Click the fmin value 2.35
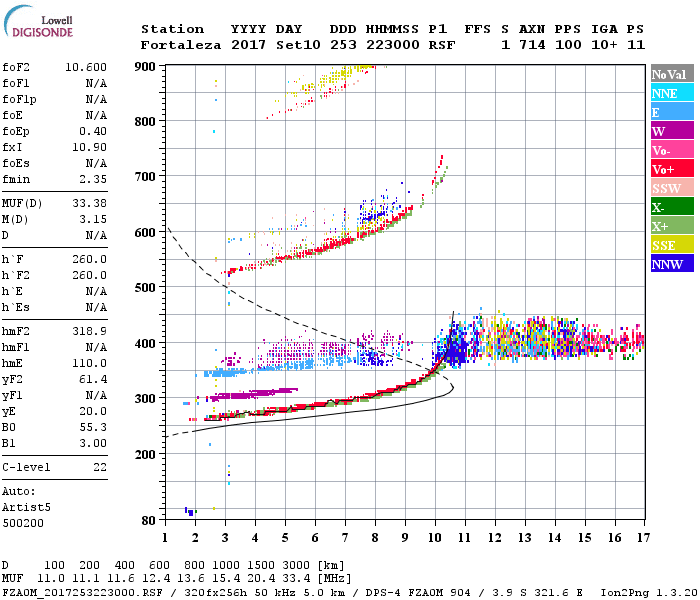Viewport: 700px width, 600px height. pos(93,179)
